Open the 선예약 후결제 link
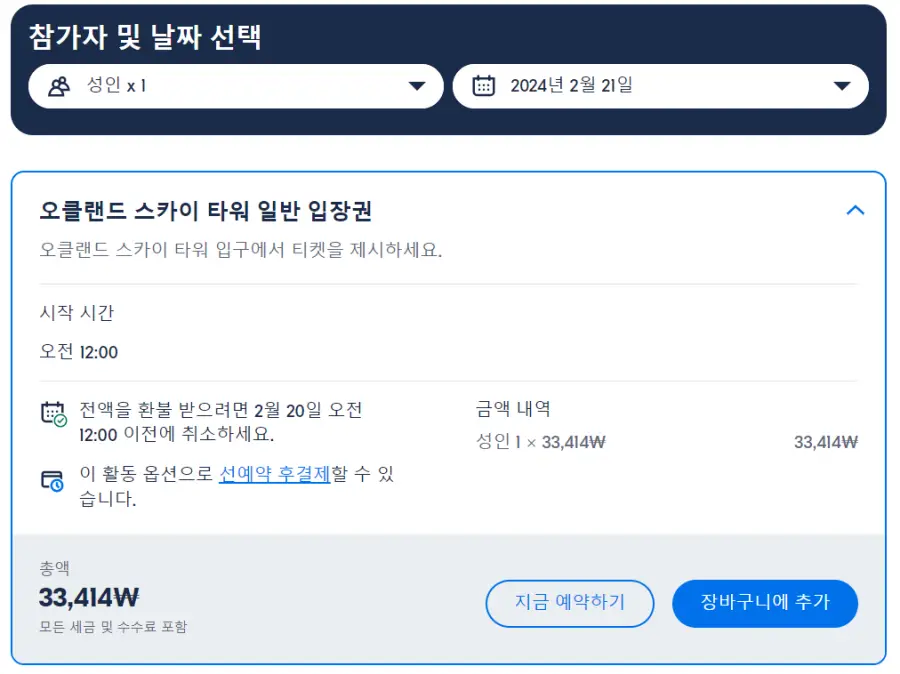 coord(275,474)
